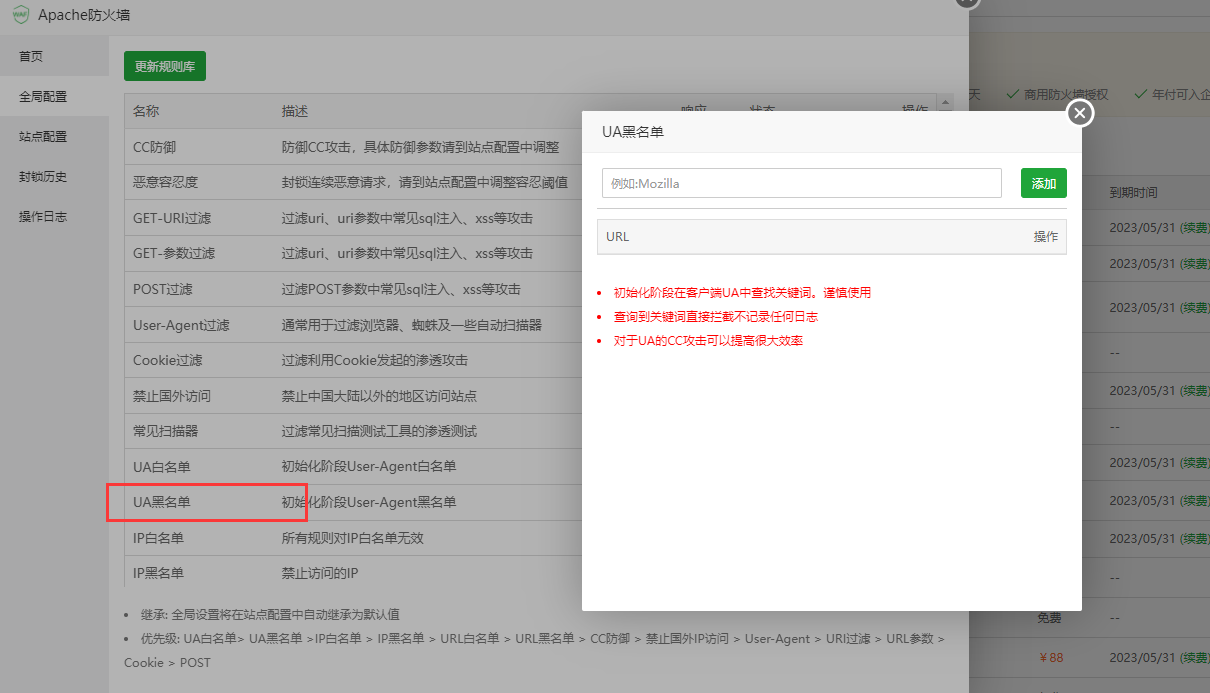
Task: Click description 初始化阶段User-Agent白名单
Action: pyautogui.click(x=369, y=467)
